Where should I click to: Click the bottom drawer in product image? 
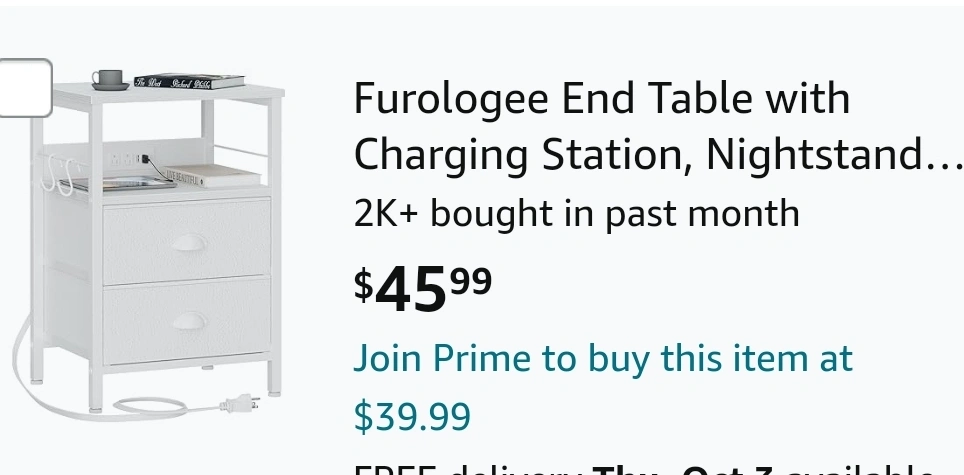(187, 321)
